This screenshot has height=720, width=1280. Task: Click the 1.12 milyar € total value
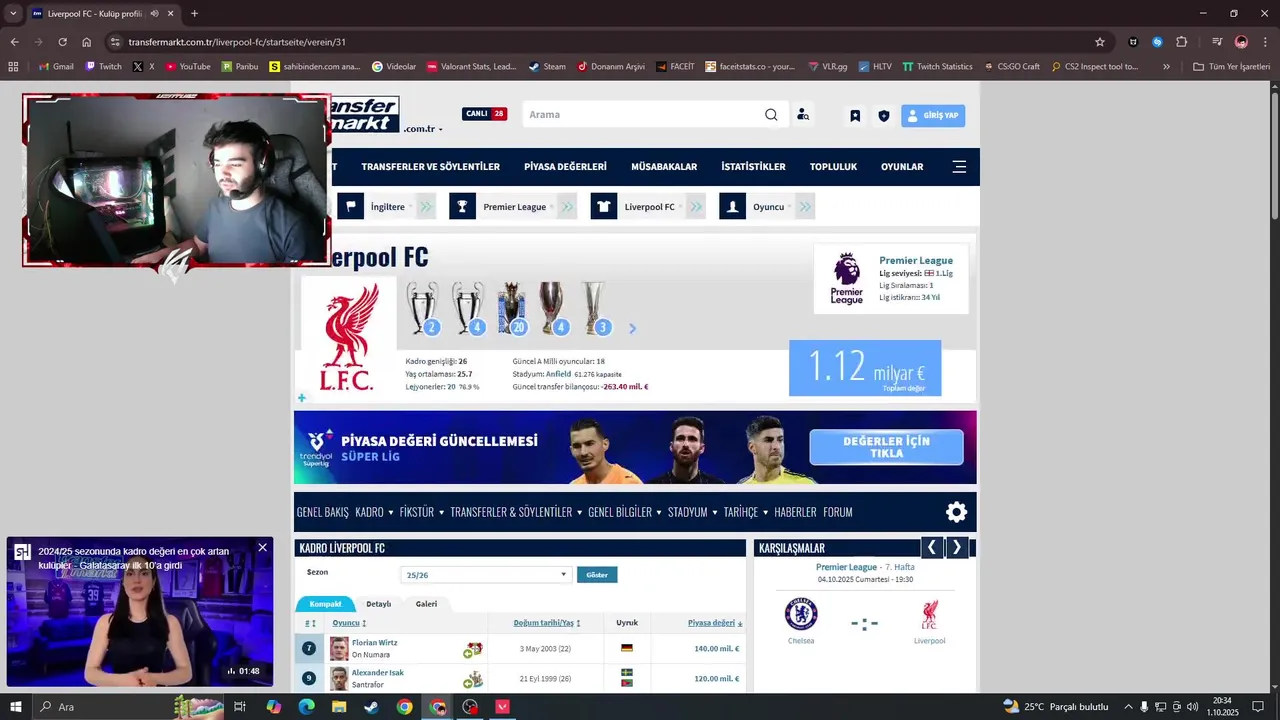[865, 368]
